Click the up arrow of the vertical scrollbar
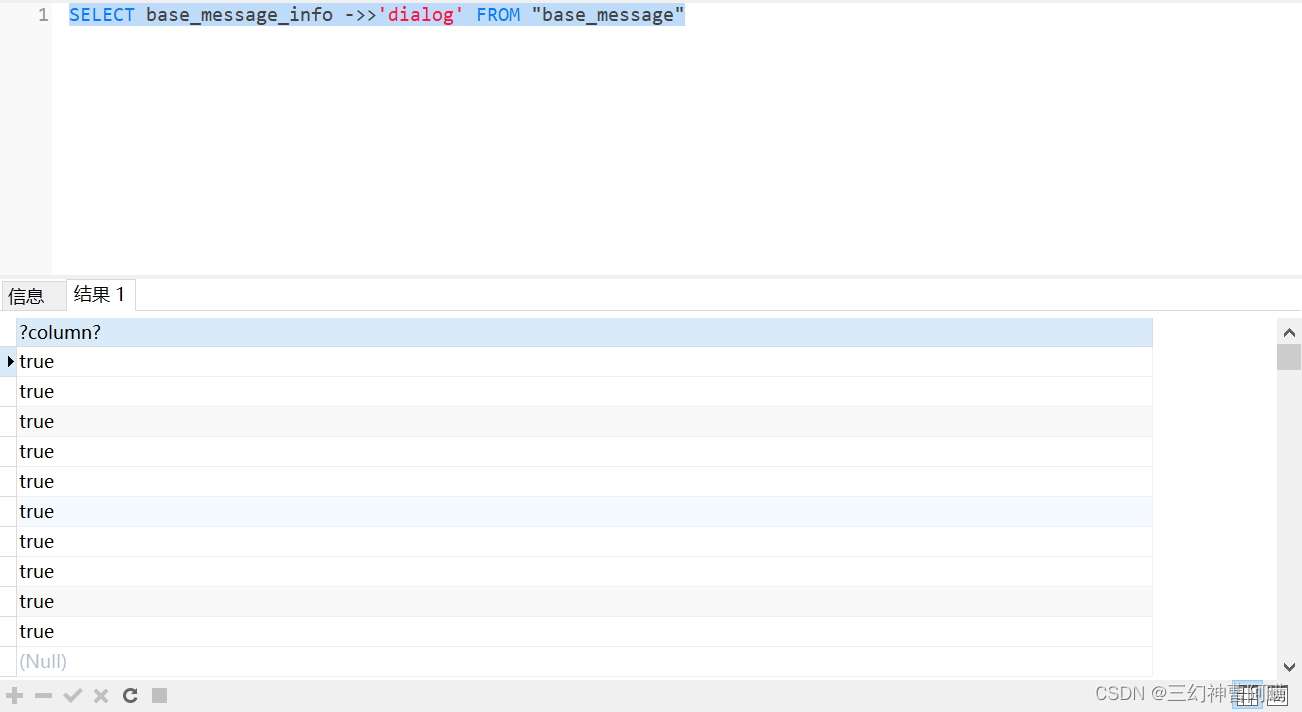This screenshot has height=712, width=1302. [1289, 331]
